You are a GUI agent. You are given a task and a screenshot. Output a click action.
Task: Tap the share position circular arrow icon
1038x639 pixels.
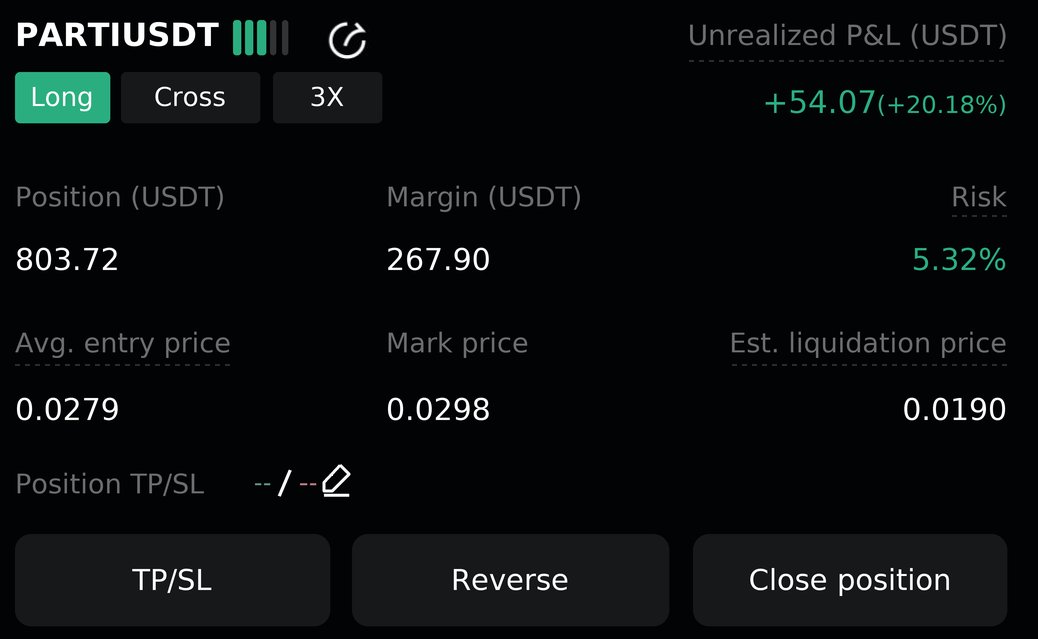[348, 40]
